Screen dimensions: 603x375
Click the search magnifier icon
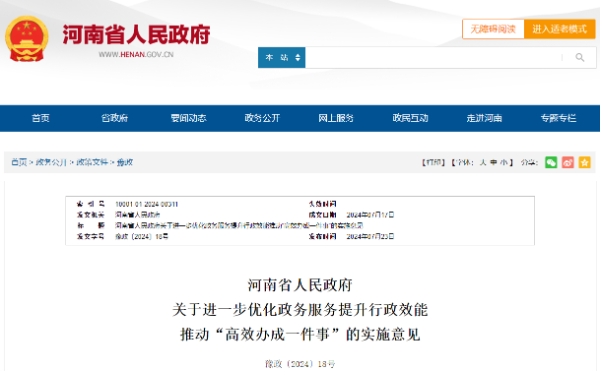580,58
